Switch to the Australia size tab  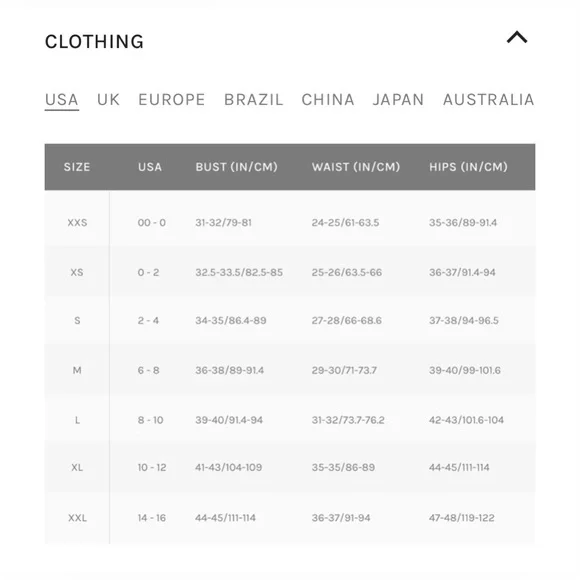pyautogui.click(x=489, y=100)
